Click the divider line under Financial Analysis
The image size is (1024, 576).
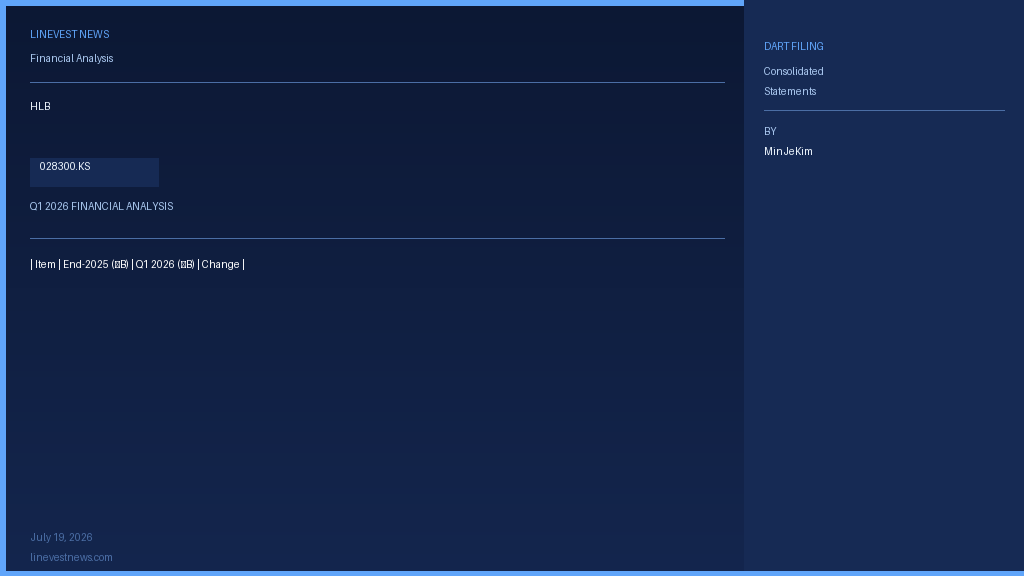pos(377,82)
